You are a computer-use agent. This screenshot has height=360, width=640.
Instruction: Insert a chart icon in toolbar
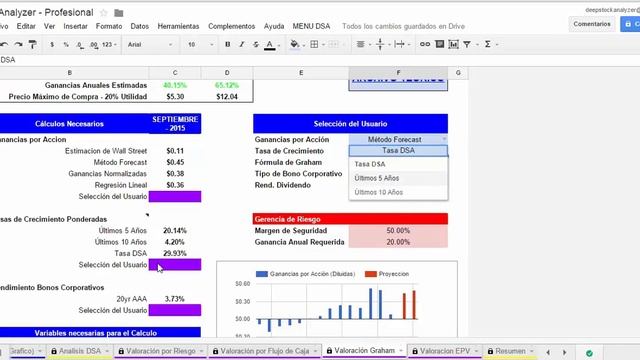[x=453, y=44]
